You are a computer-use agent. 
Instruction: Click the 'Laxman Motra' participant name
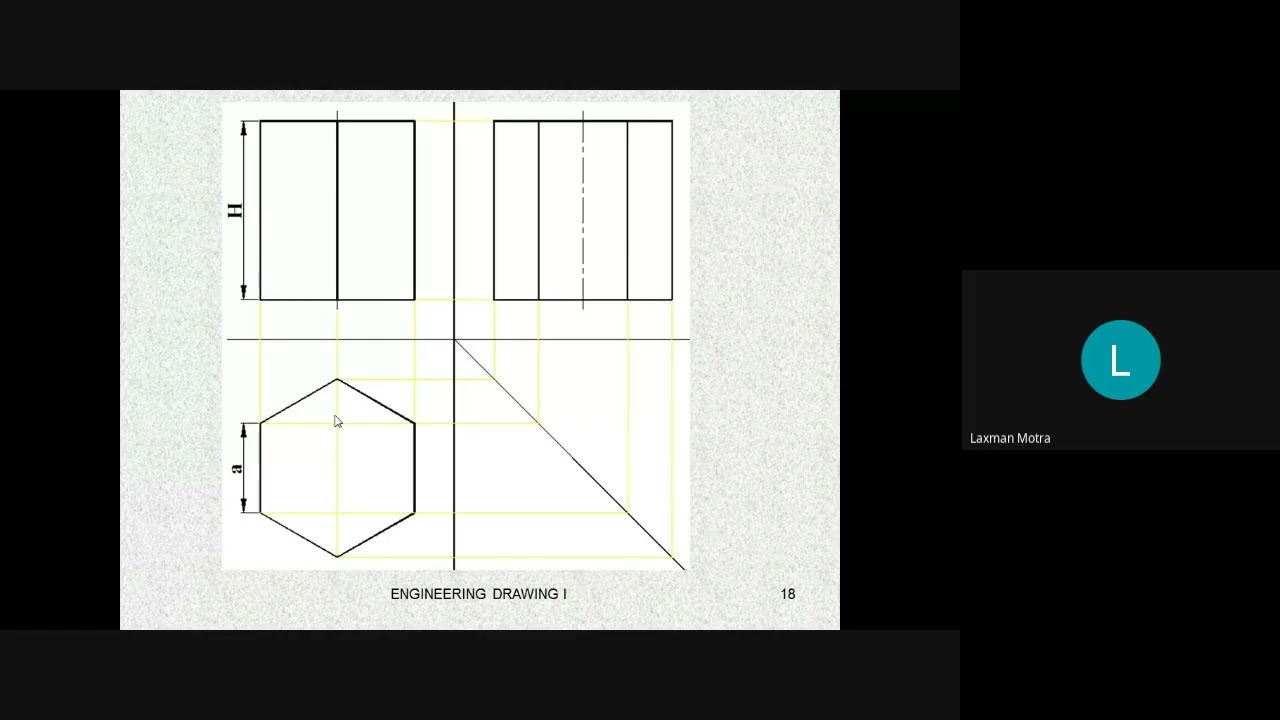(x=1010, y=438)
